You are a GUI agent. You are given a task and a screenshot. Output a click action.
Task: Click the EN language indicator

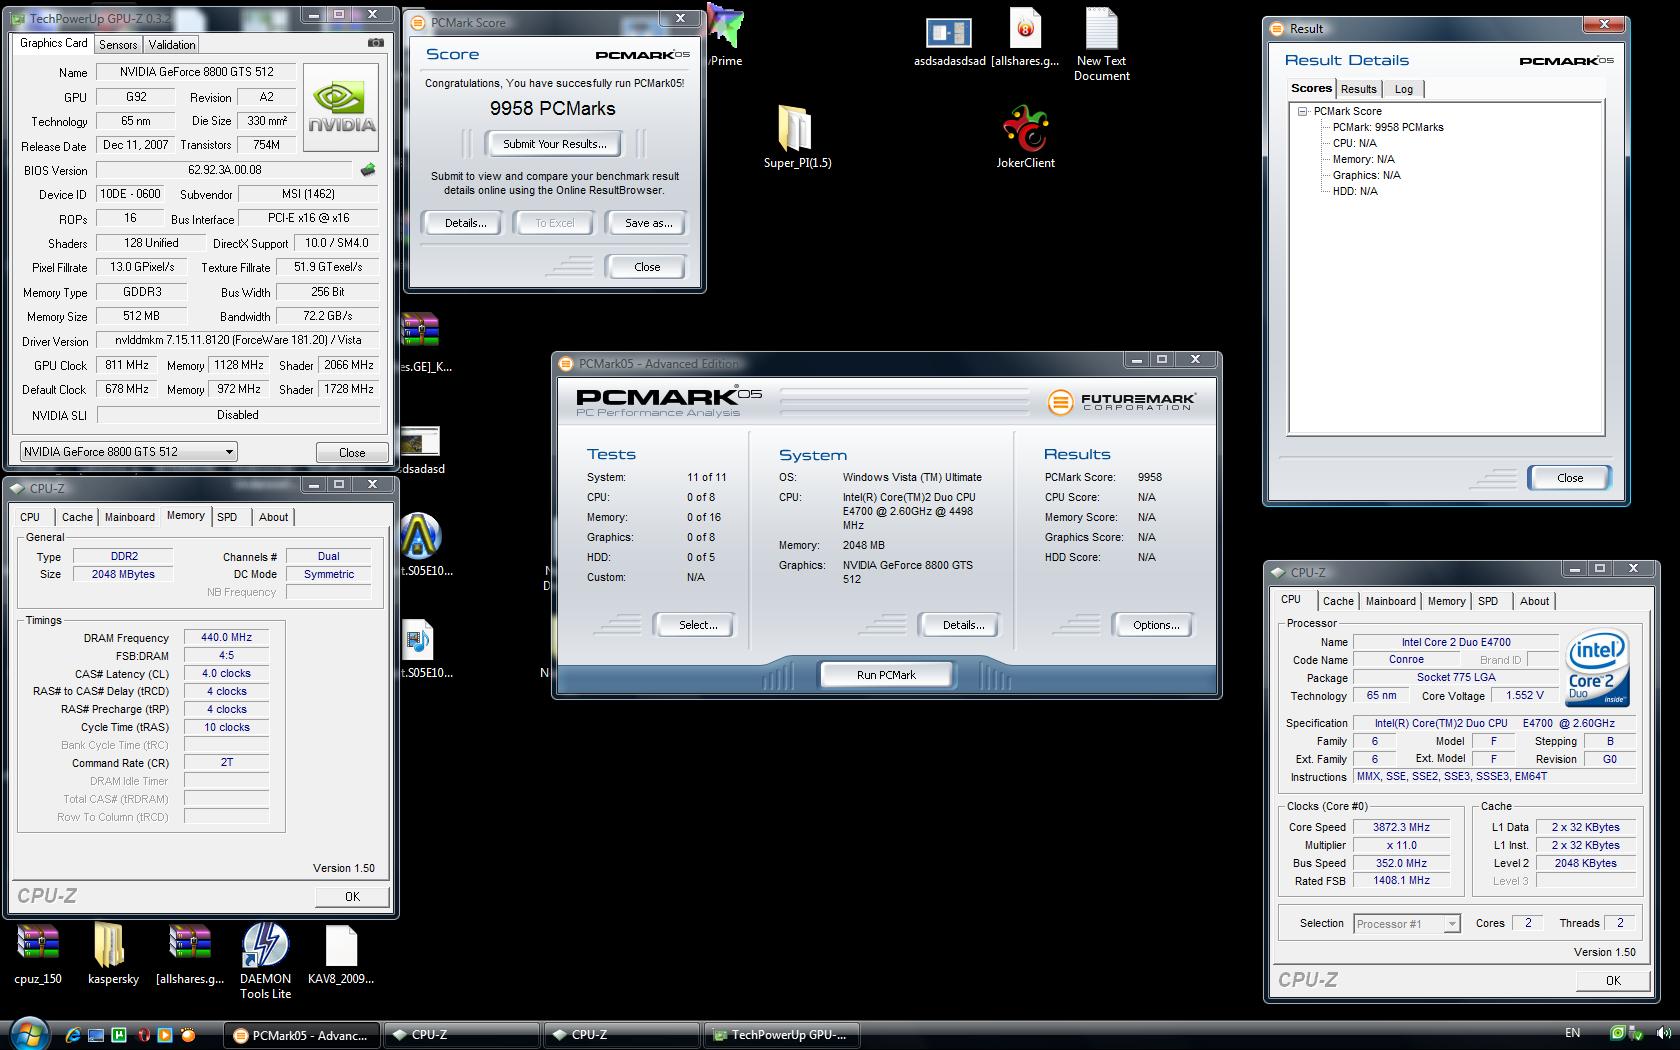[x=1572, y=1033]
